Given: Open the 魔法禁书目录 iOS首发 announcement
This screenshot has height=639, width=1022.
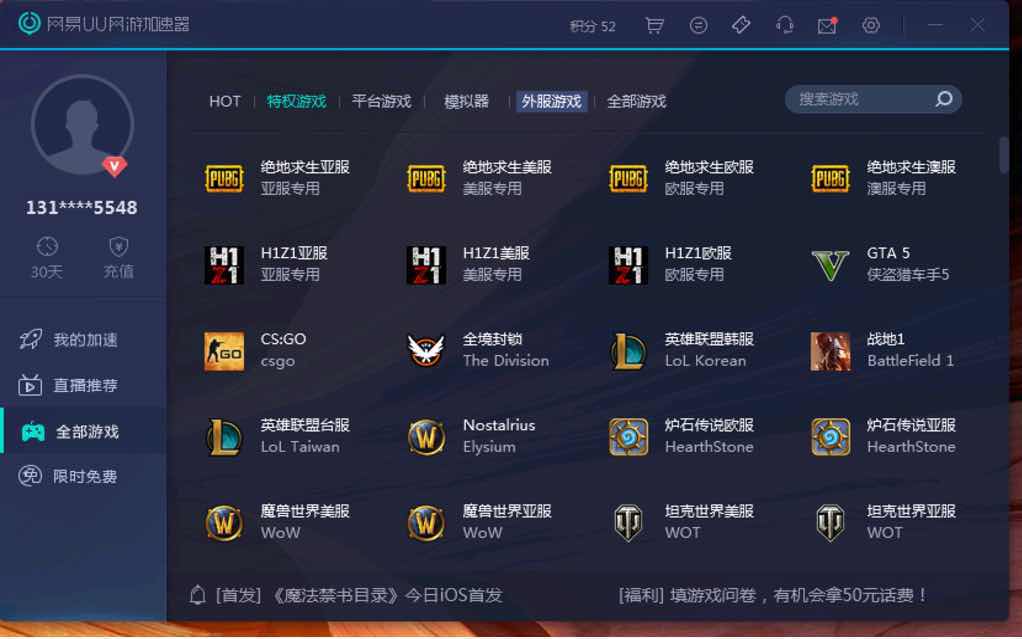Looking at the screenshot, I should pos(359,595).
